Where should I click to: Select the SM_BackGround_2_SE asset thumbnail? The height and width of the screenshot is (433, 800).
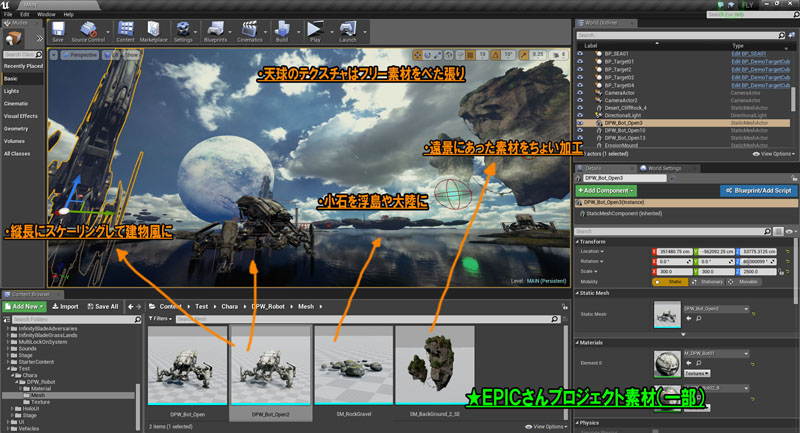point(435,366)
